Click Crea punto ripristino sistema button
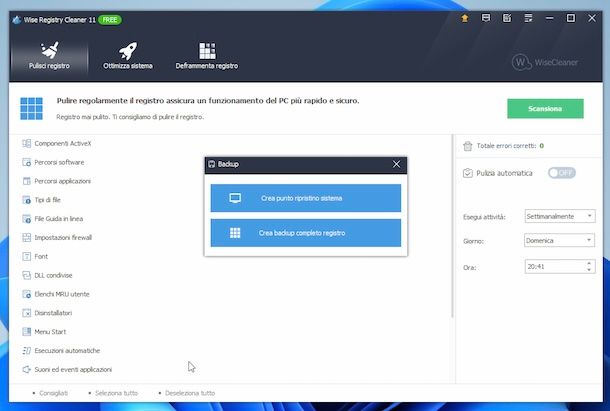610x411 pixels. click(306, 198)
